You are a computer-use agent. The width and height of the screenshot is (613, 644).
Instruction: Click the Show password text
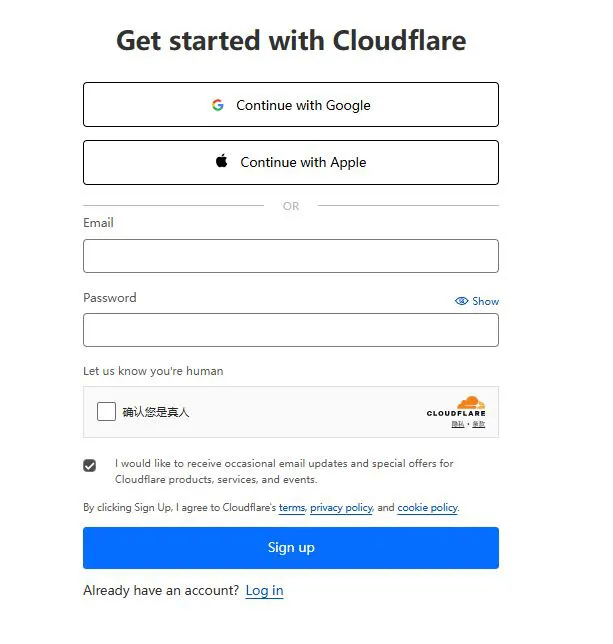pos(485,301)
